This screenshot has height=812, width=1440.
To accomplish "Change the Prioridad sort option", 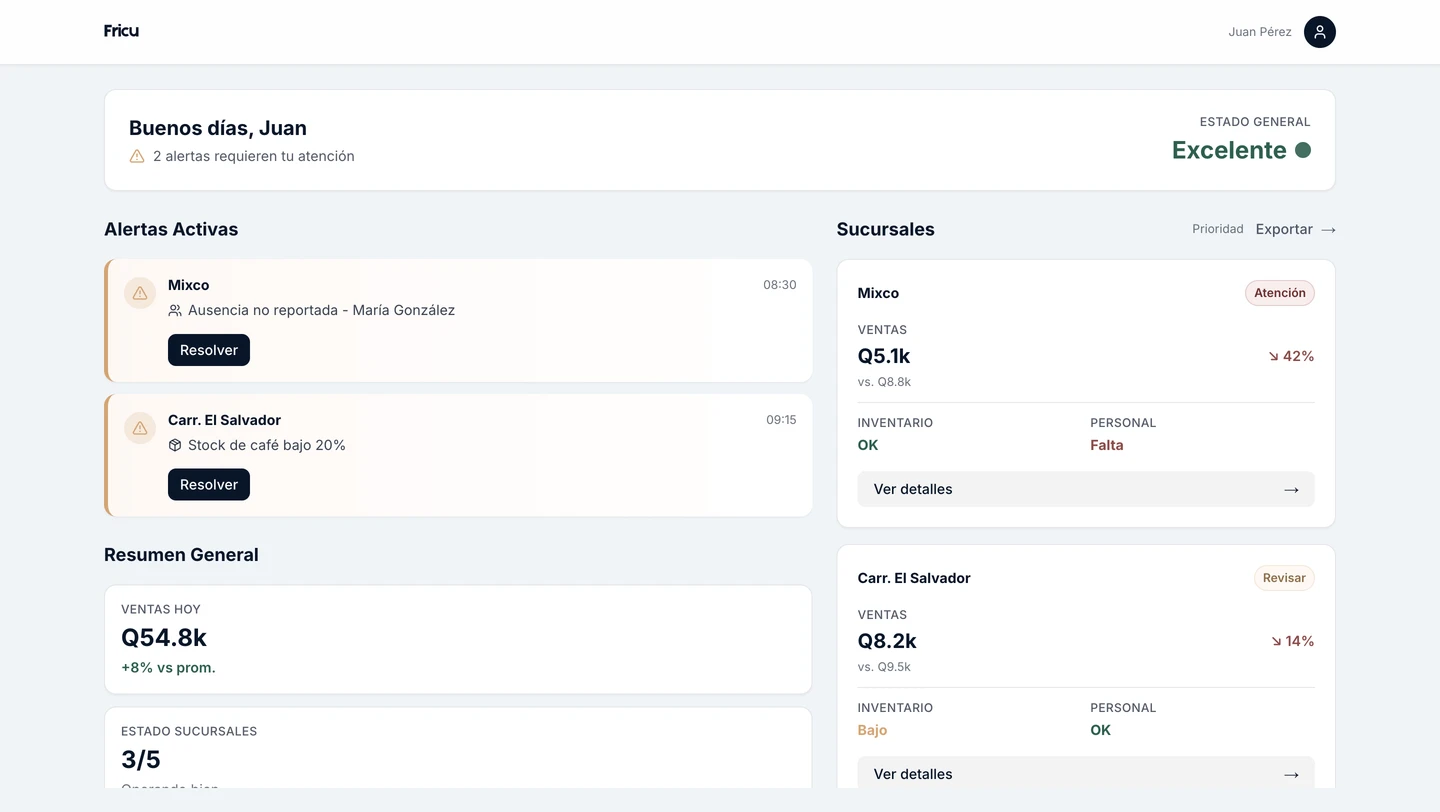I will tap(1217, 229).
